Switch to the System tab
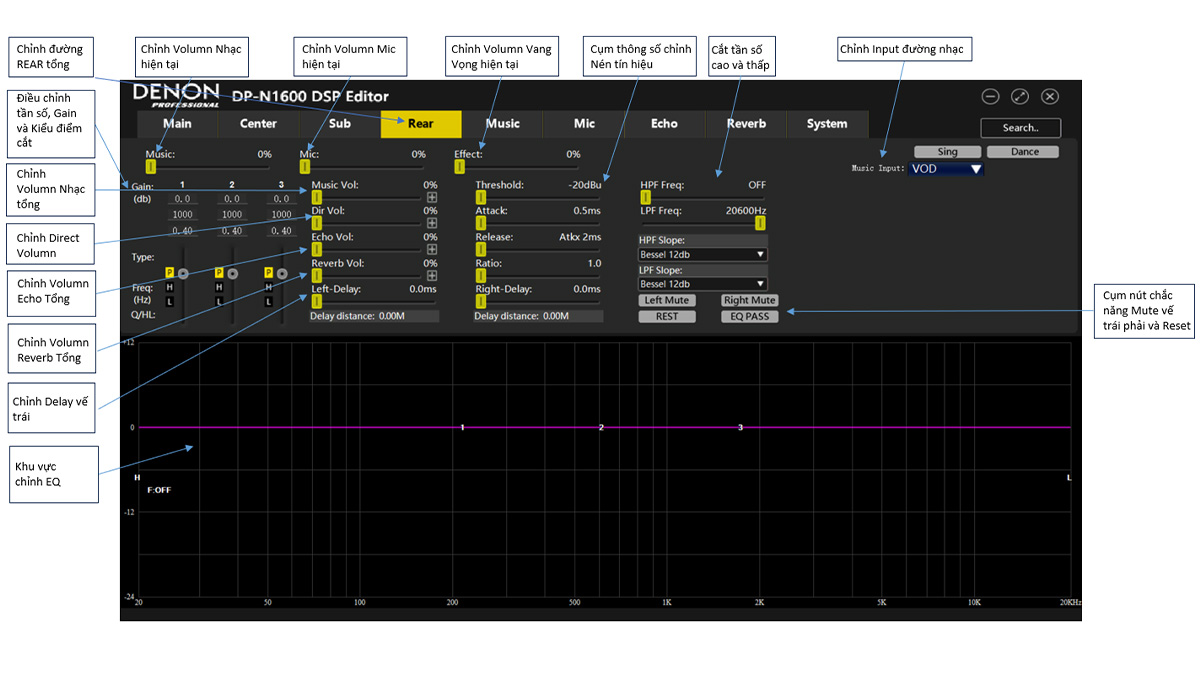The height and width of the screenshot is (686, 1200). (x=827, y=124)
